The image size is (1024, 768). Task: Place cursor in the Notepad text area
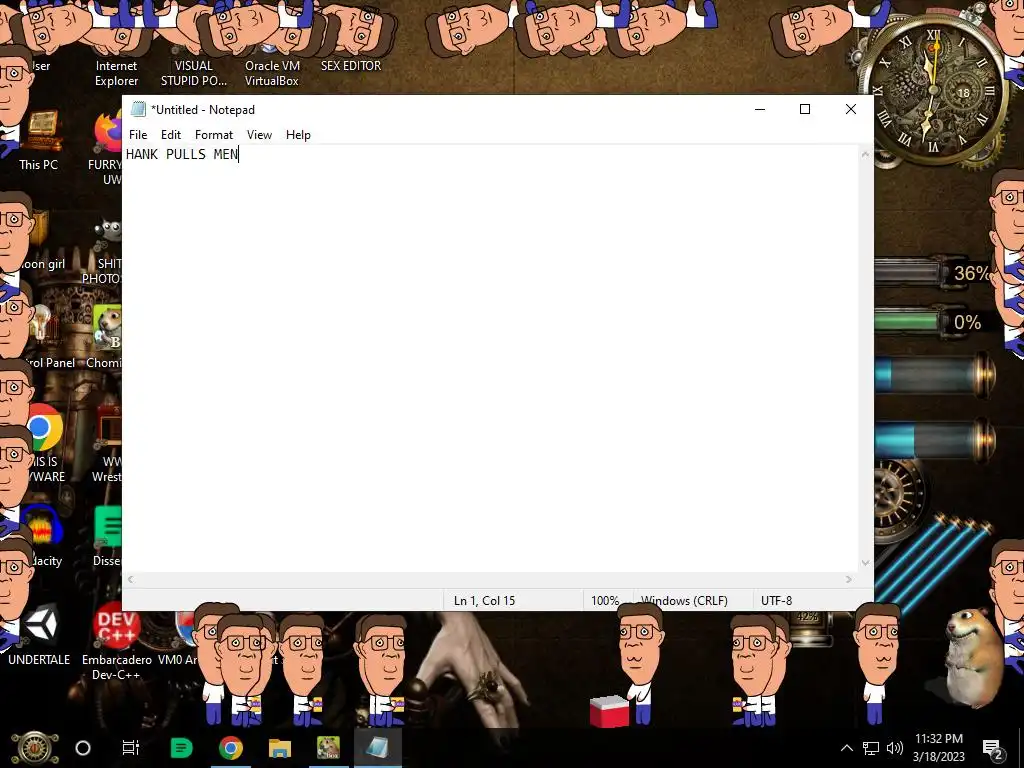point(490,359)
